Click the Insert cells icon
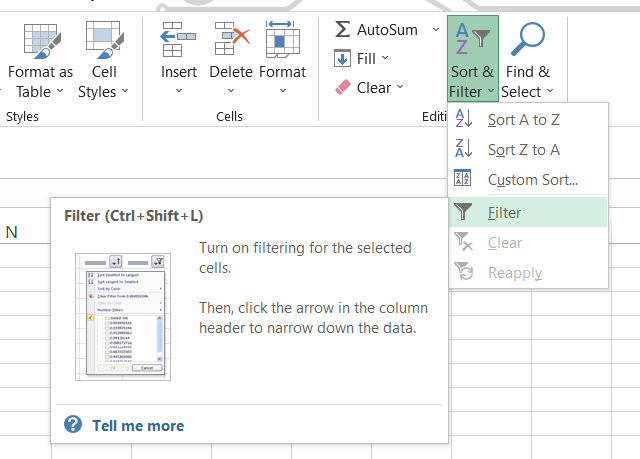This screenshot has width=640, height=459. pyautogui.click(x=179, y=40)
